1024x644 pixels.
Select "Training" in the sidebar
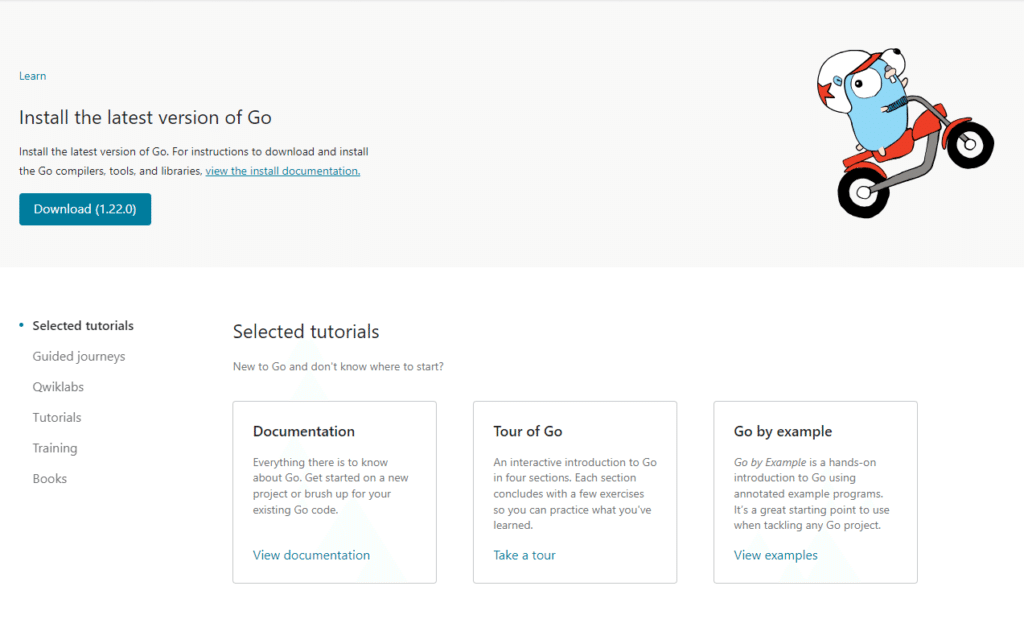(55, 448)
